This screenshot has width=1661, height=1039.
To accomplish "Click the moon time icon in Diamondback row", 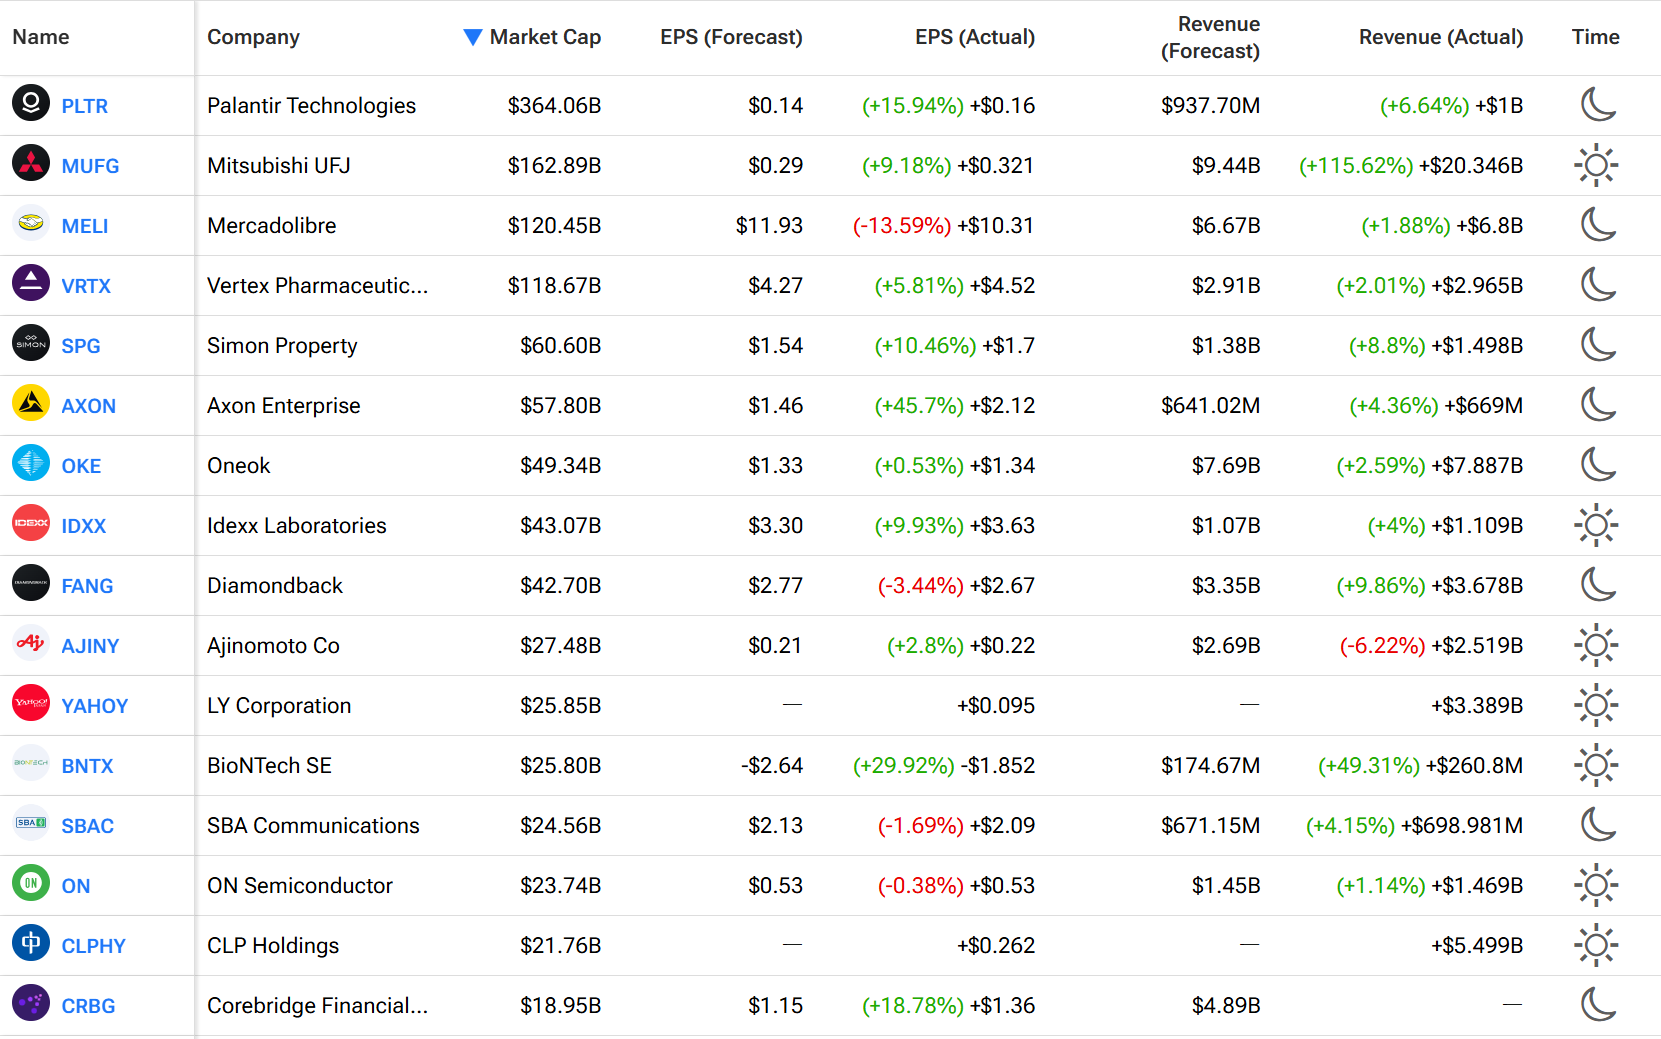I will click(x=1597, y=584).
